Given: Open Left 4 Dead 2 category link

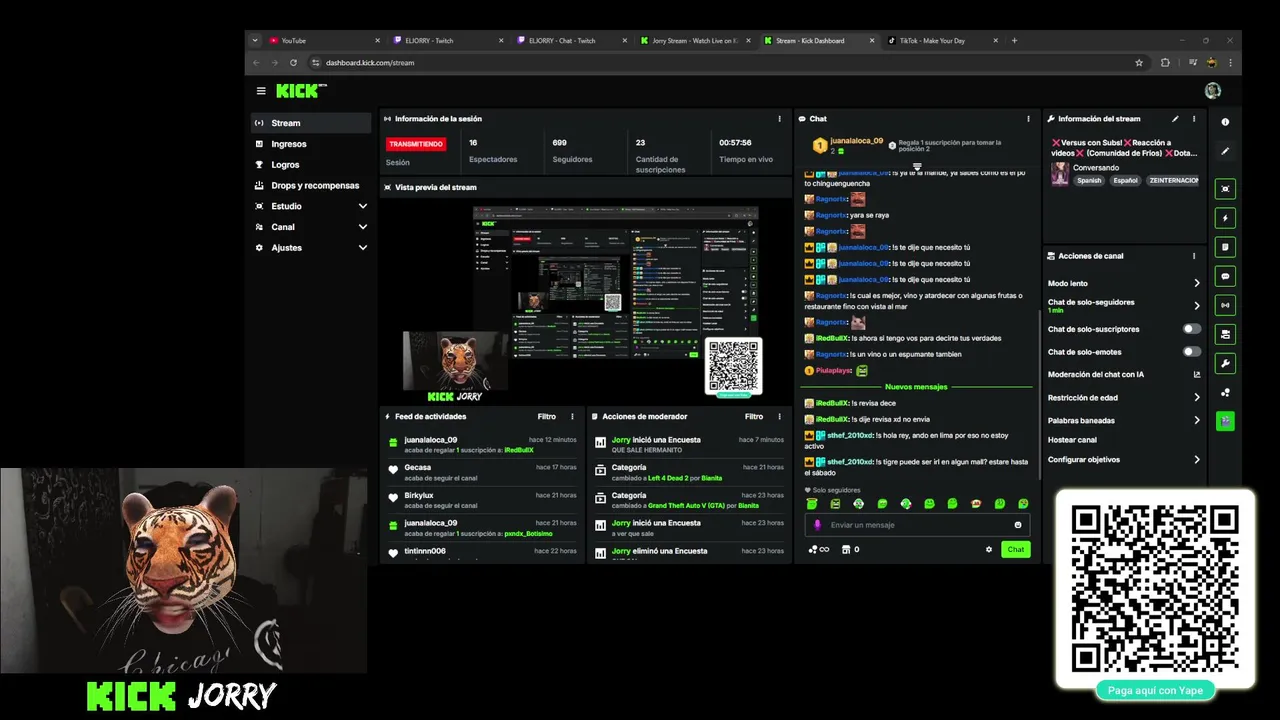Looking at the screenshot, I should [x=666, y=478].
